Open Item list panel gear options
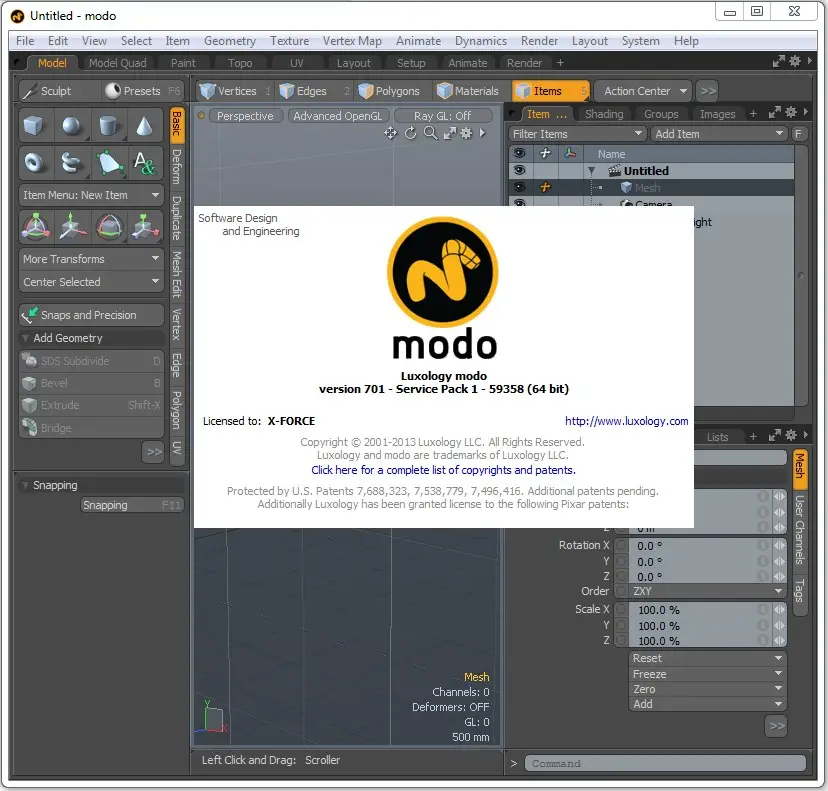The image size is (828, 791). (x=791, y=112)
